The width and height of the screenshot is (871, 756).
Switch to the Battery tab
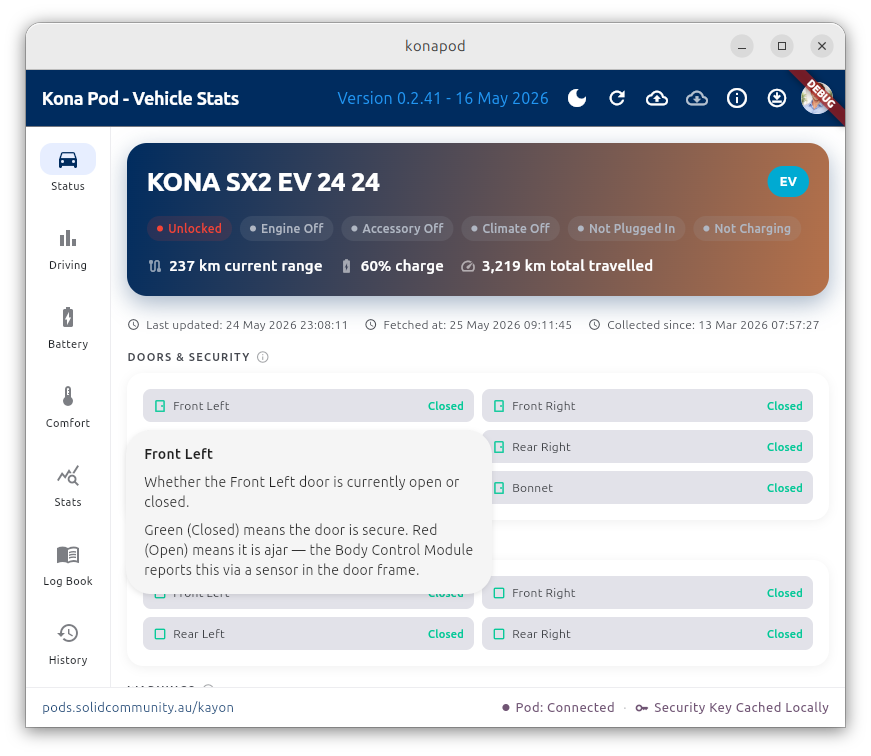click(68, 328)
